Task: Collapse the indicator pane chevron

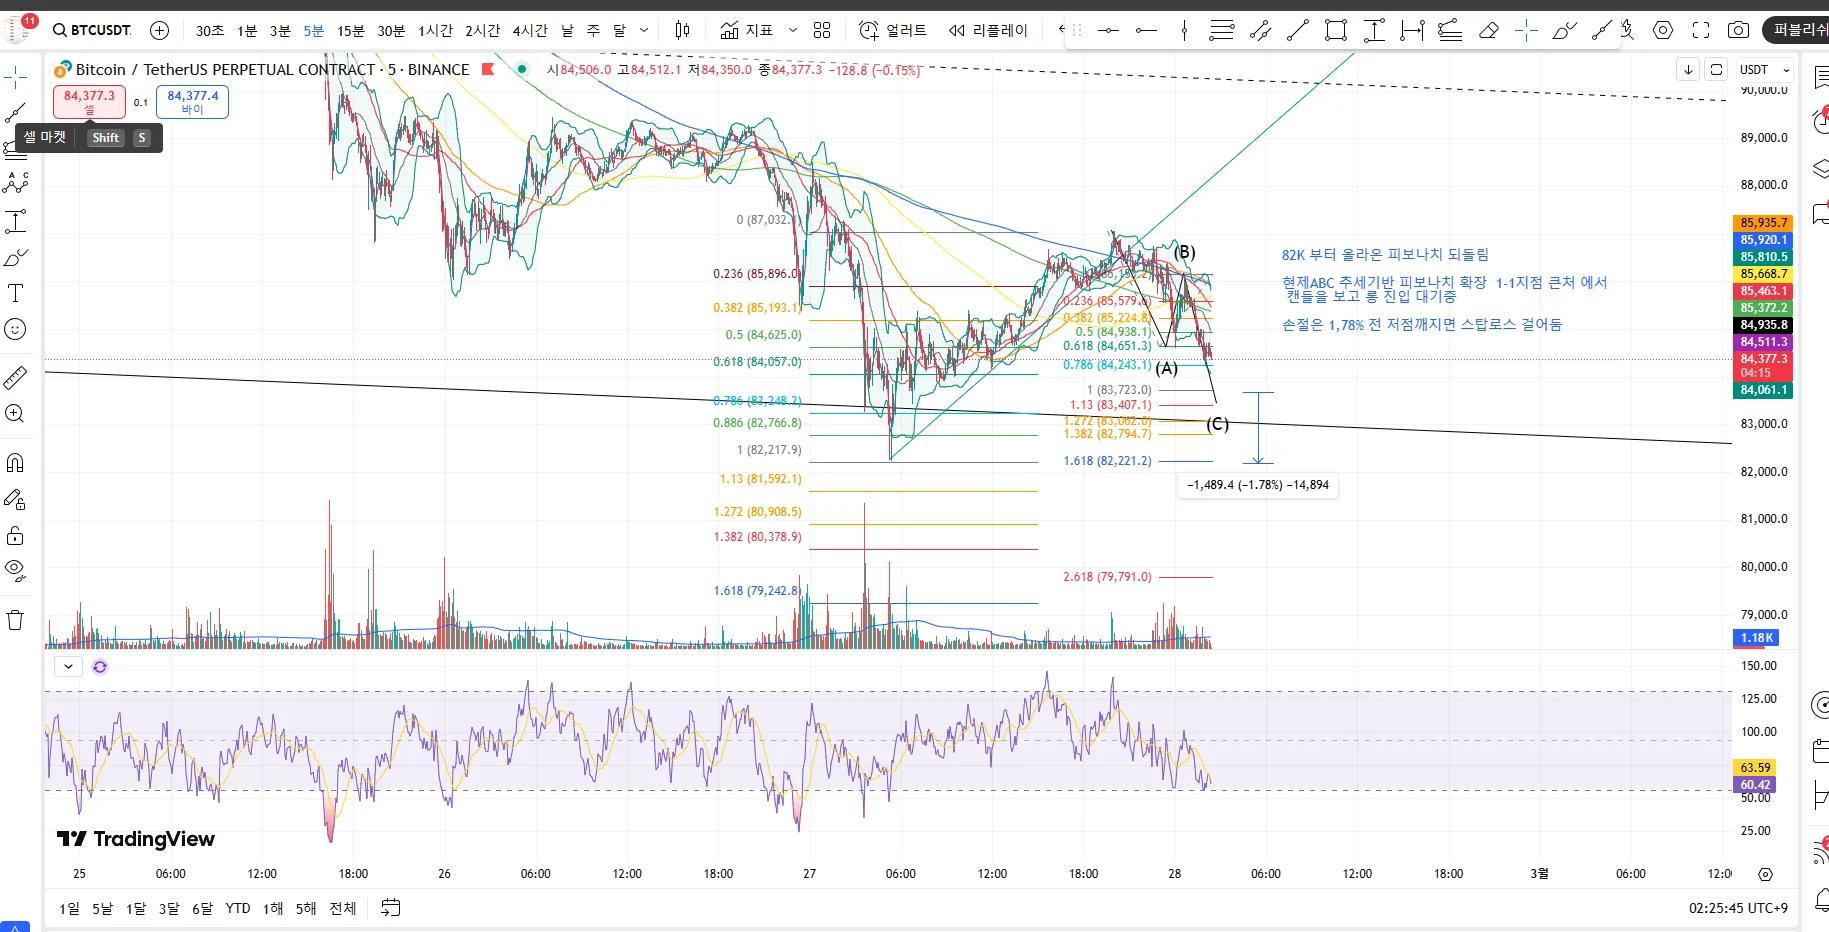Action: pos(68,666)
